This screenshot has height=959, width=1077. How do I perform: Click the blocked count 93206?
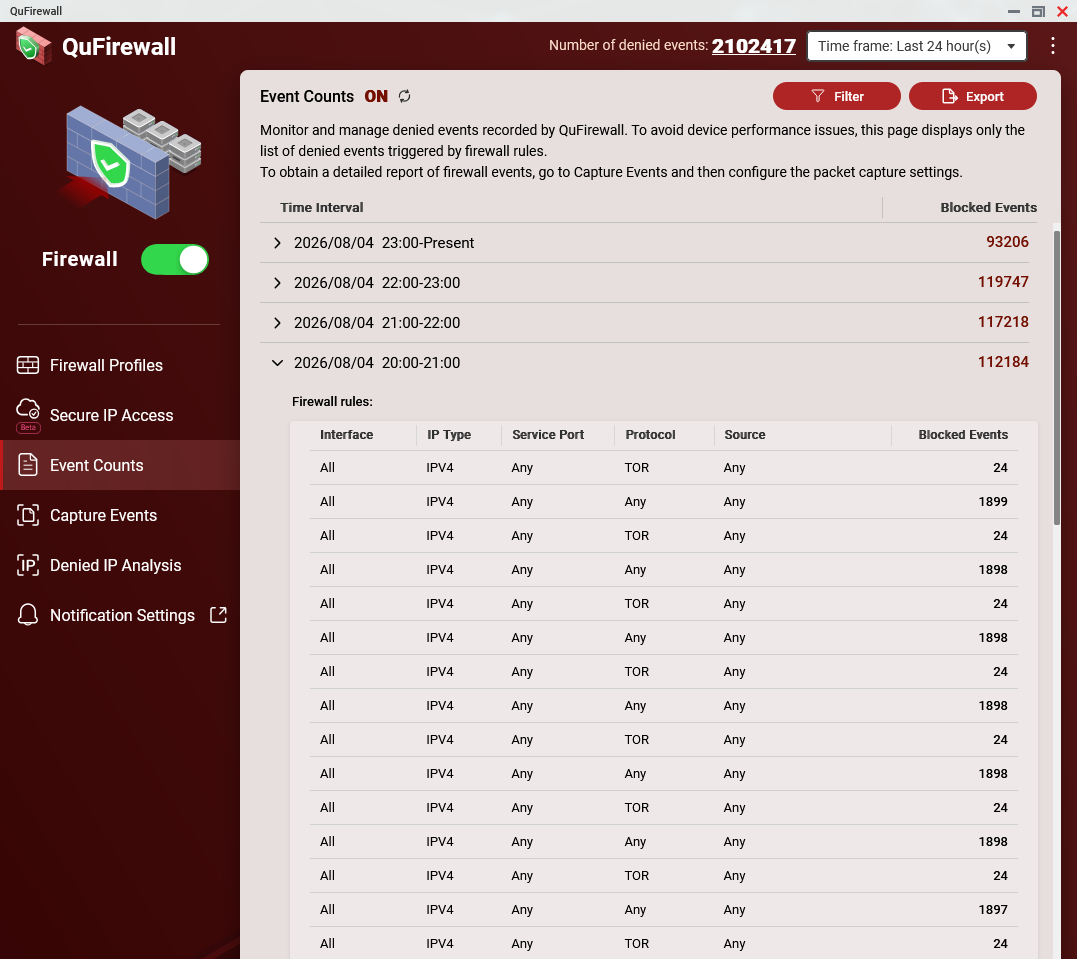(1007, 242)
